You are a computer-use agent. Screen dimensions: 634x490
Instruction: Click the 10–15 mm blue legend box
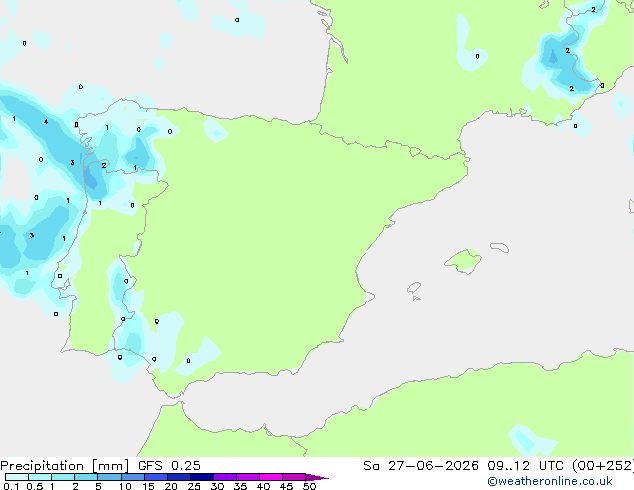[x=133, y=477]
